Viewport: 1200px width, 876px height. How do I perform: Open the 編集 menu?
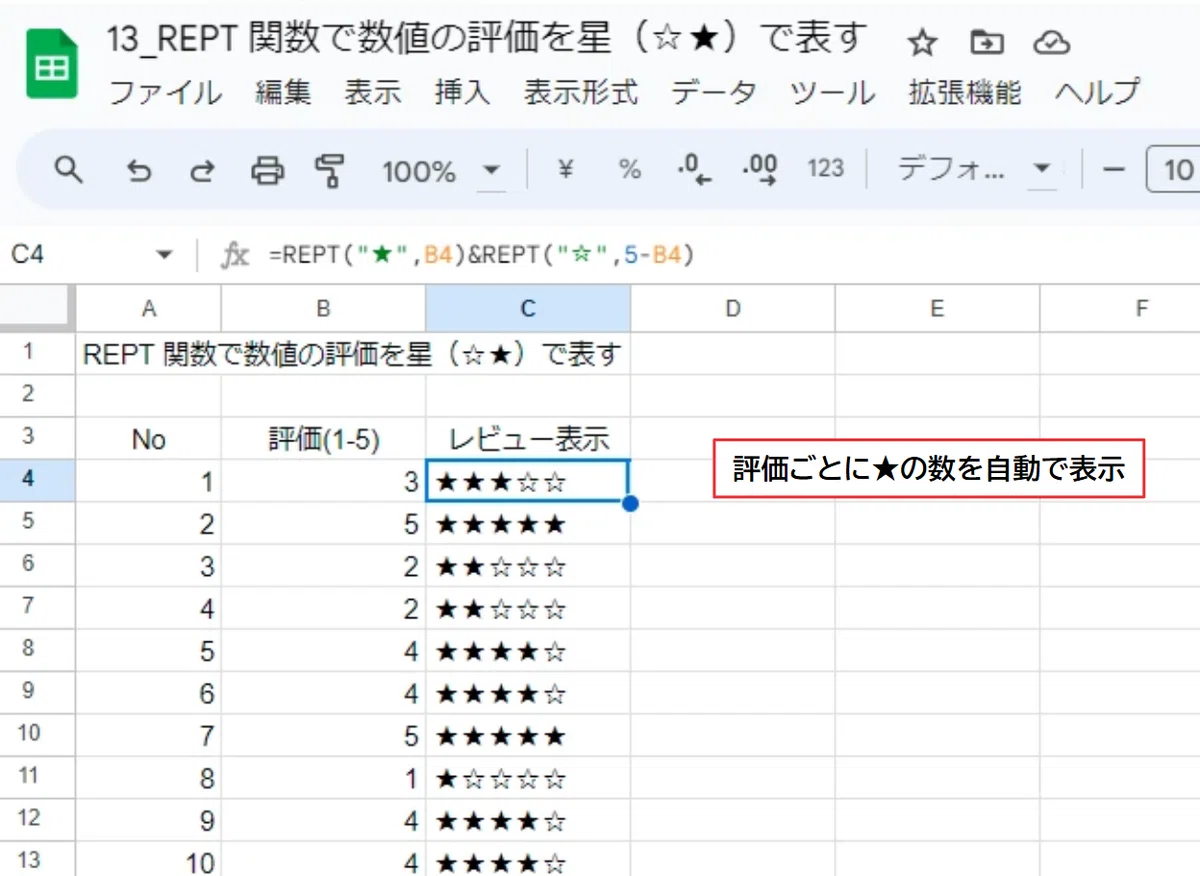(283, 93)
